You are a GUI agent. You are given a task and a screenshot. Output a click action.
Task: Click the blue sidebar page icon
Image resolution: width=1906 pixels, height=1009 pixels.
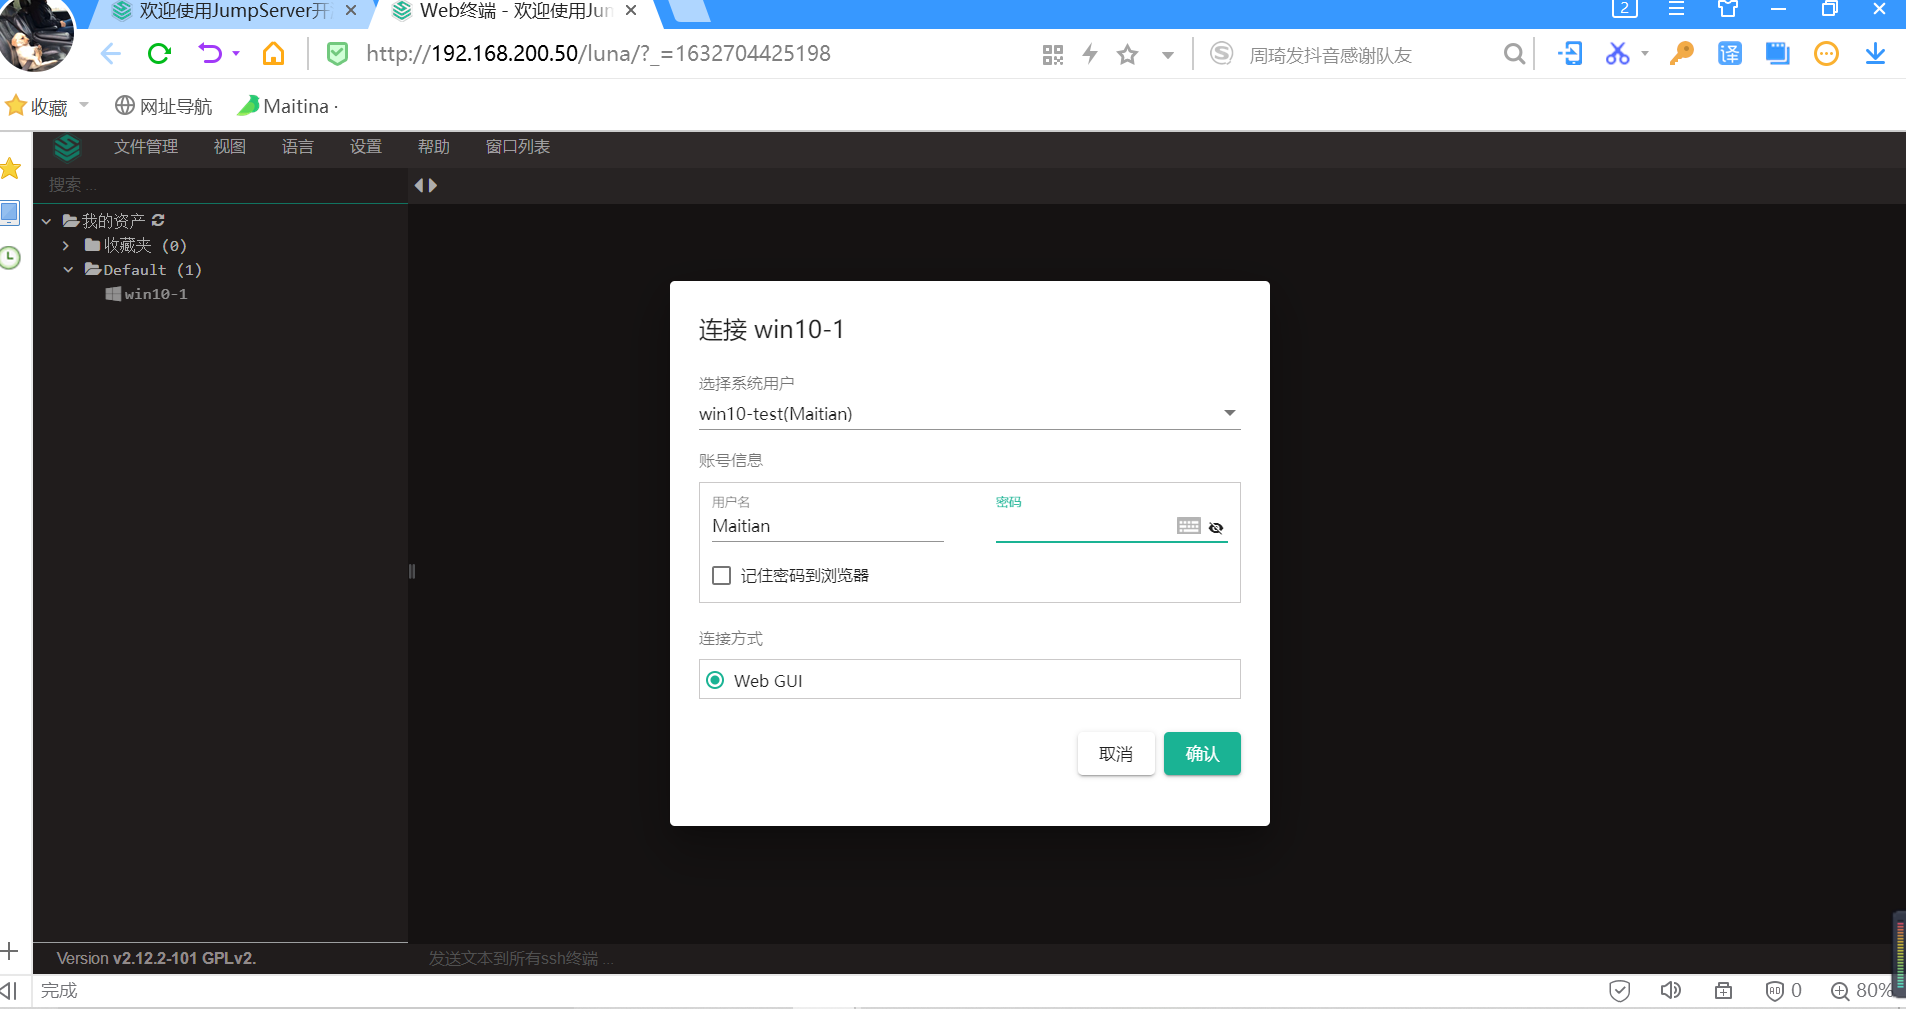10,213
